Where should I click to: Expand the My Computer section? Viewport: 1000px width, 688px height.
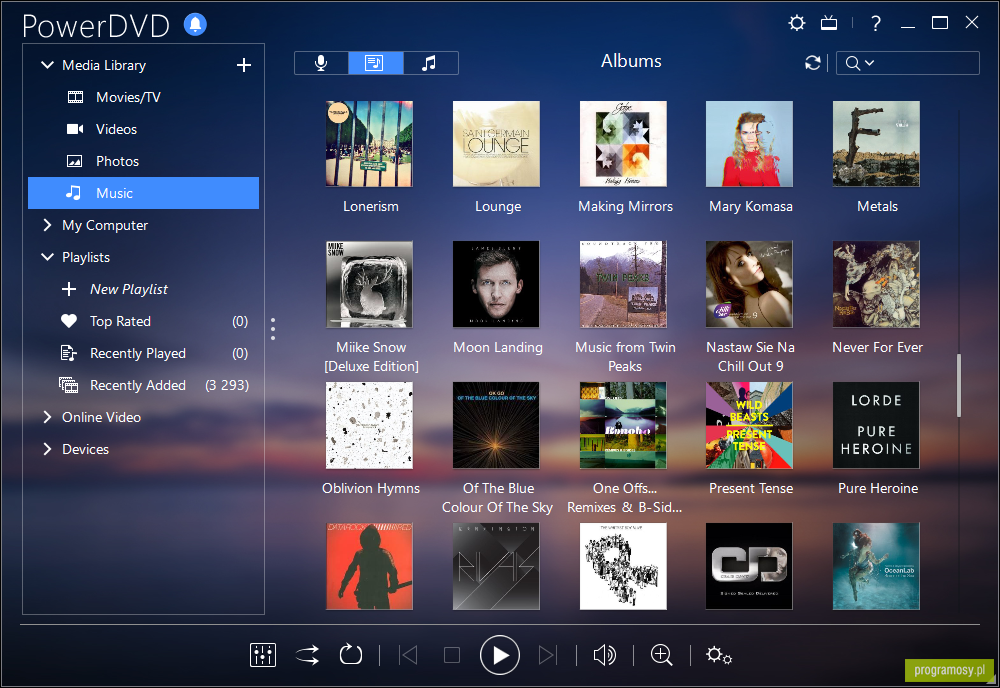click(x=47, y=225)
